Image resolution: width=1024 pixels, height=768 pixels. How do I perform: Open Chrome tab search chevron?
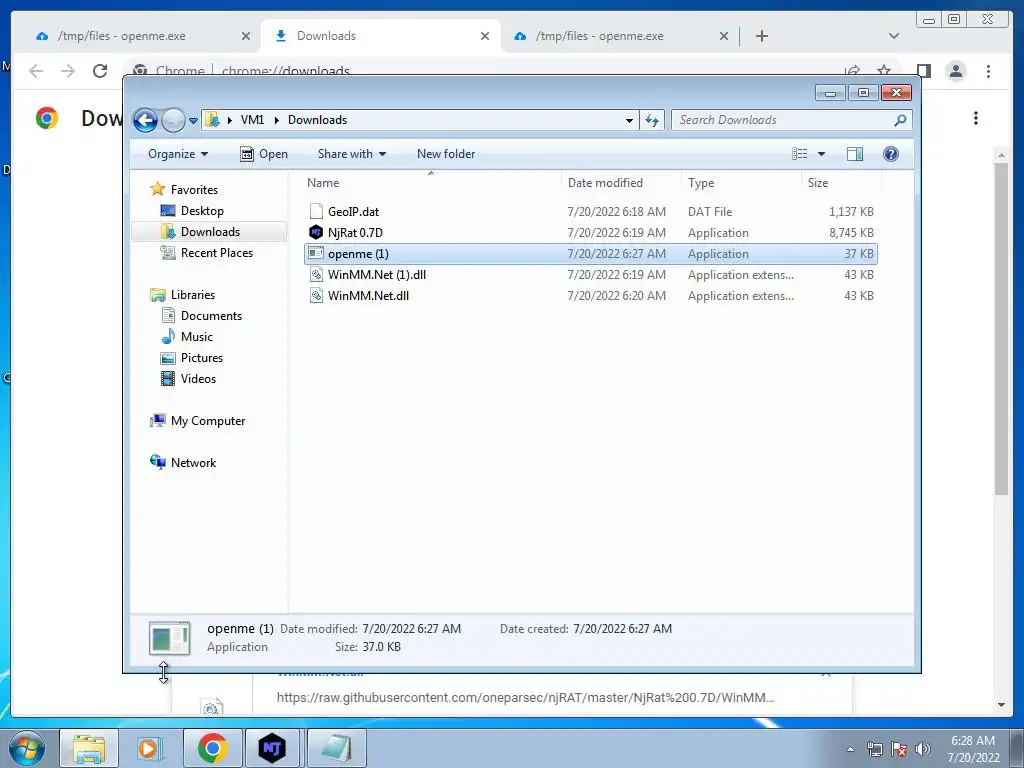(x=894, y=36)
